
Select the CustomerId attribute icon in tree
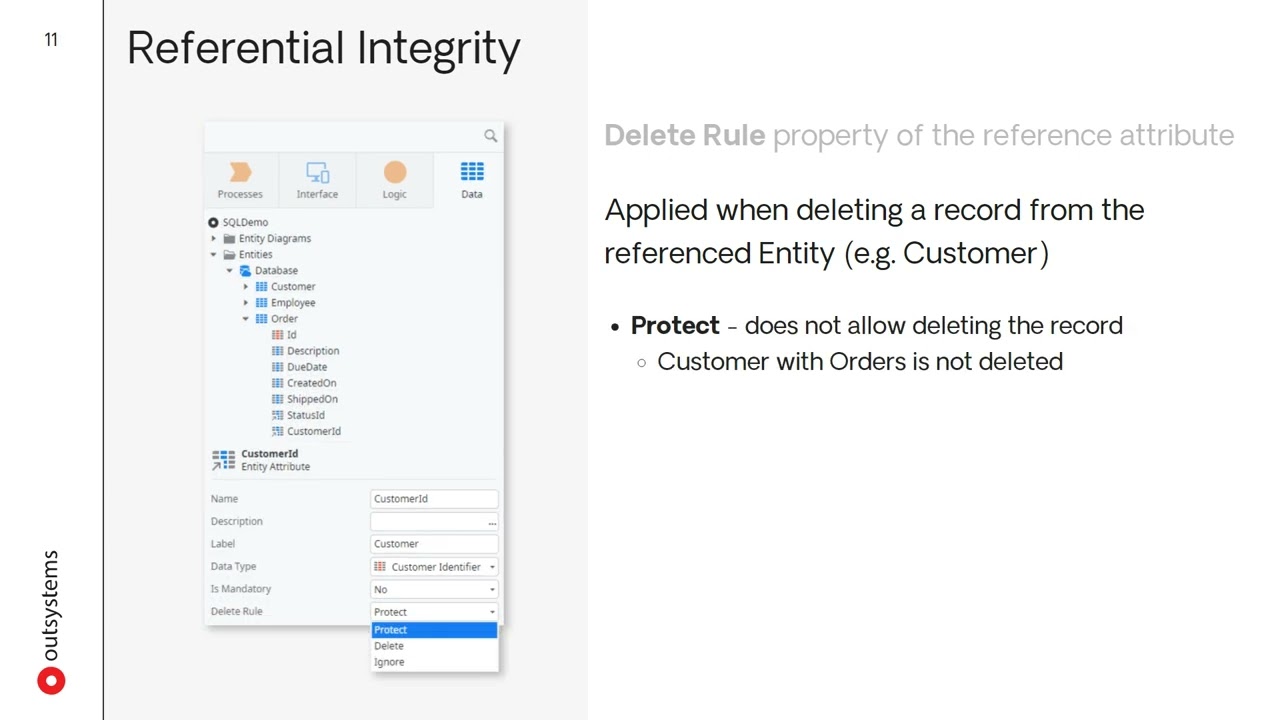(277, 431)
